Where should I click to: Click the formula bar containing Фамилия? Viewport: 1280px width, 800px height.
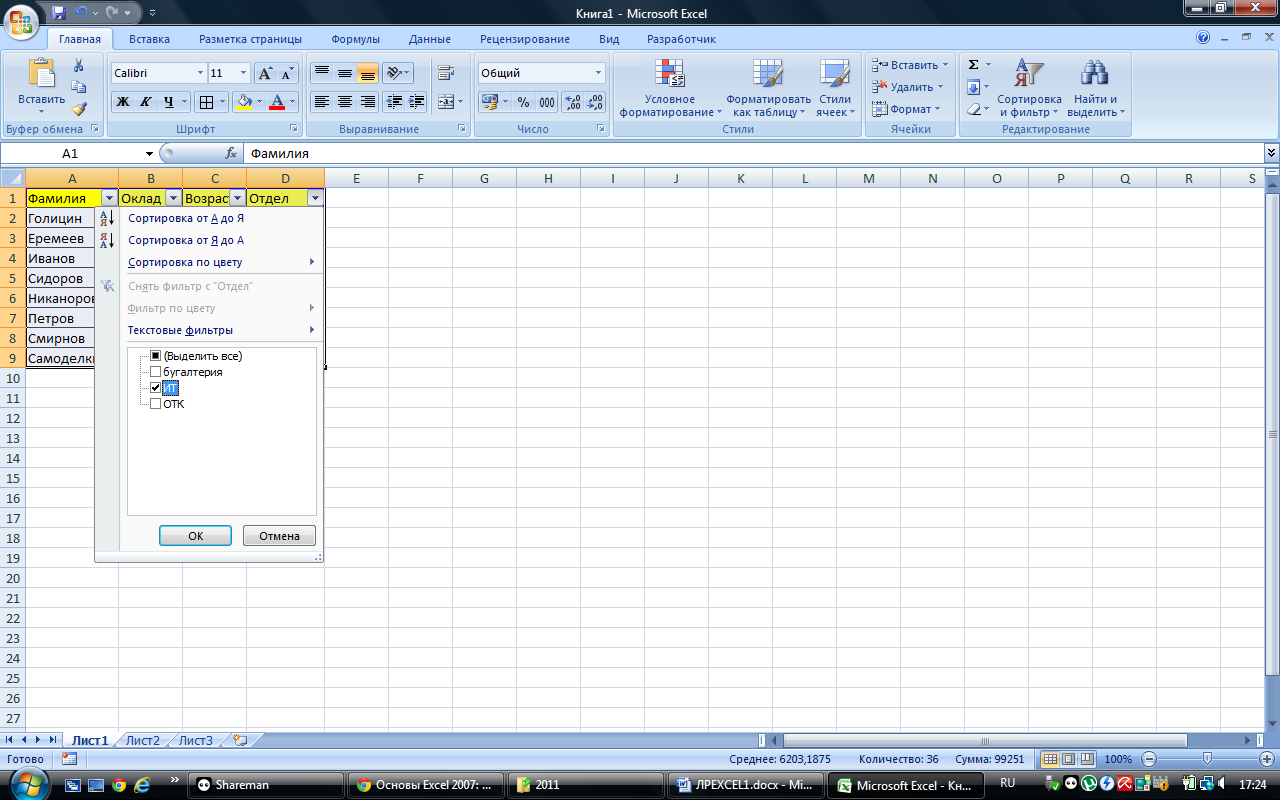coord(752,154)
